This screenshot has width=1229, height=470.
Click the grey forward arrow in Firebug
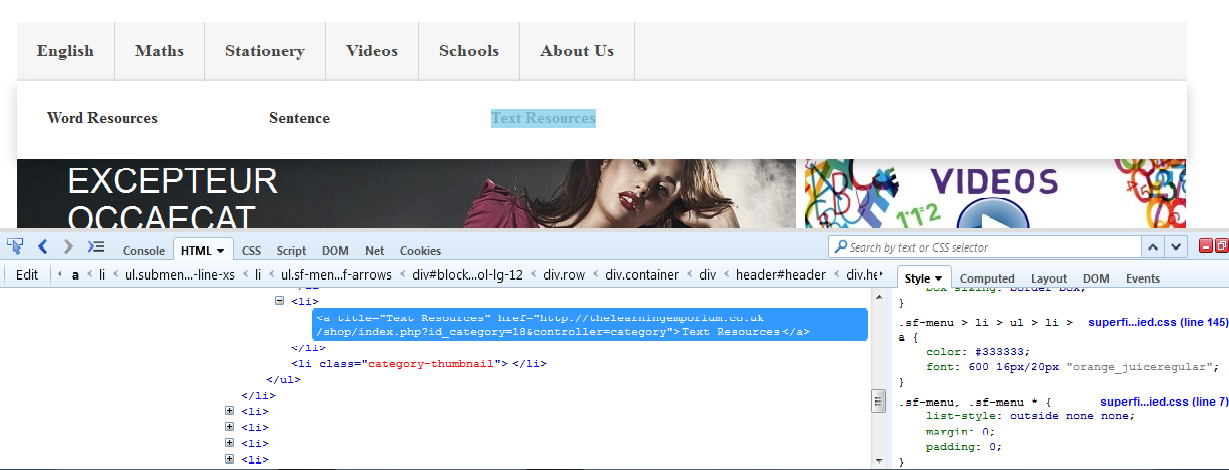click(x=68, y=246)
